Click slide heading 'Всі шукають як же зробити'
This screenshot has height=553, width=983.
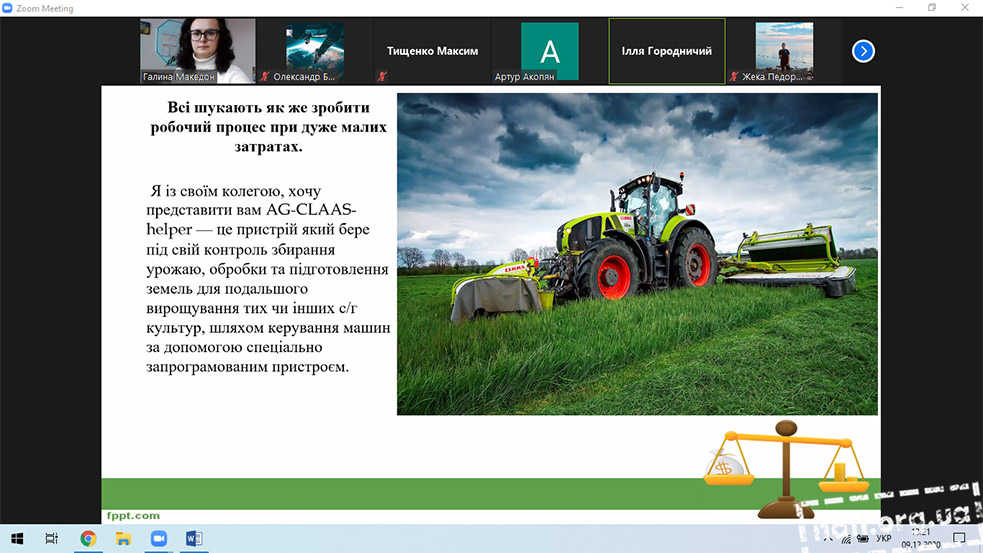click(268, 107)
